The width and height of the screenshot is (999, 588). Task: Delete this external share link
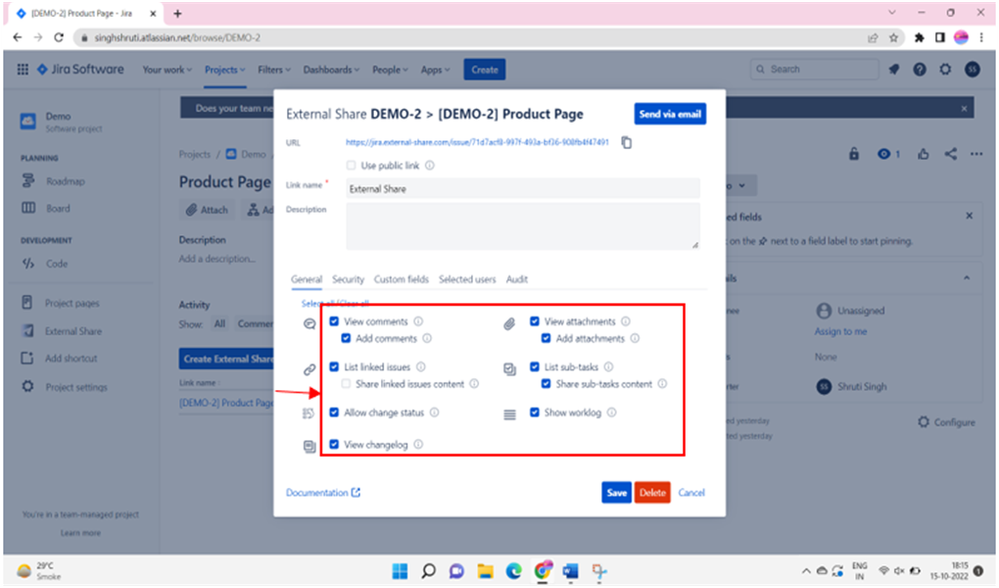point(652,492)
